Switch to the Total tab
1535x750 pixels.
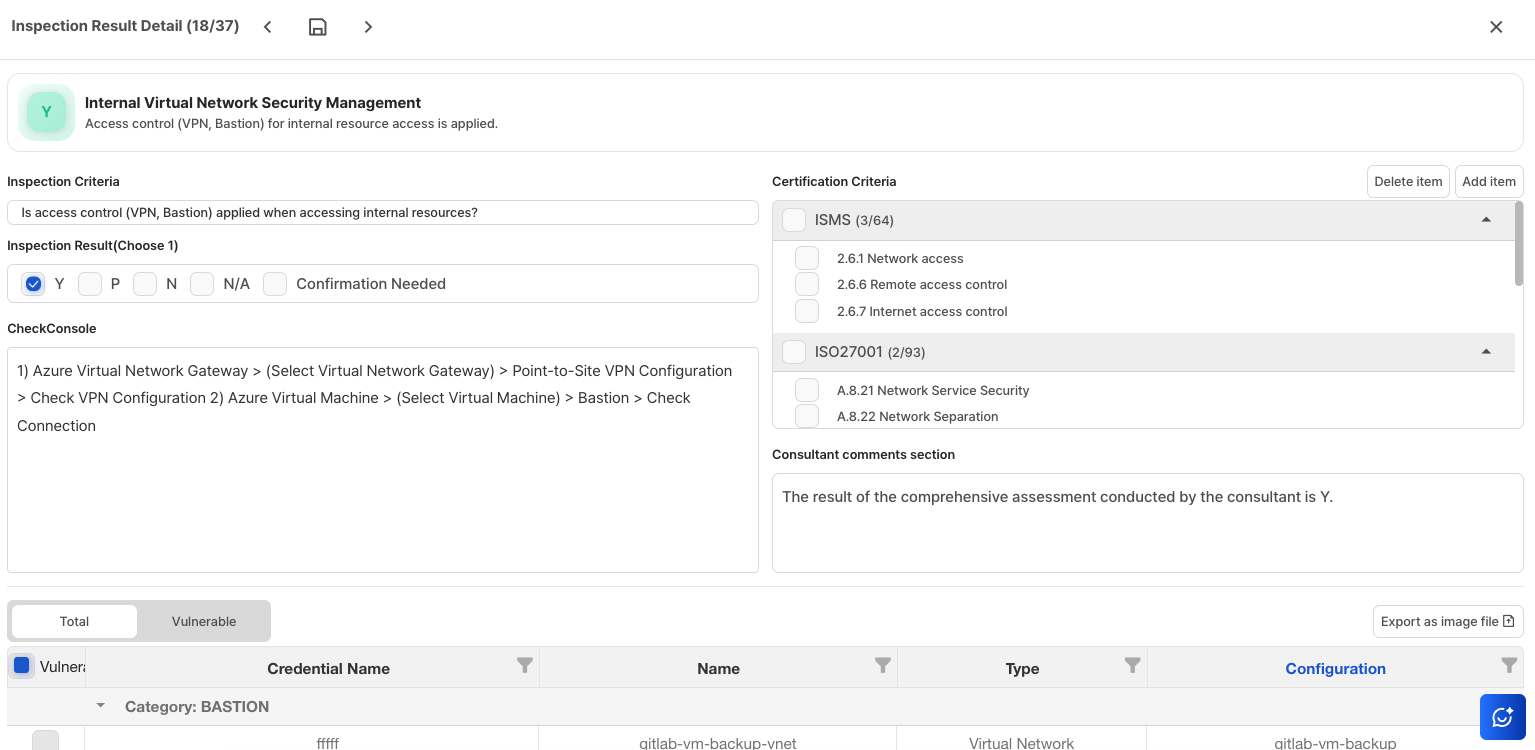tap(75, 621)
